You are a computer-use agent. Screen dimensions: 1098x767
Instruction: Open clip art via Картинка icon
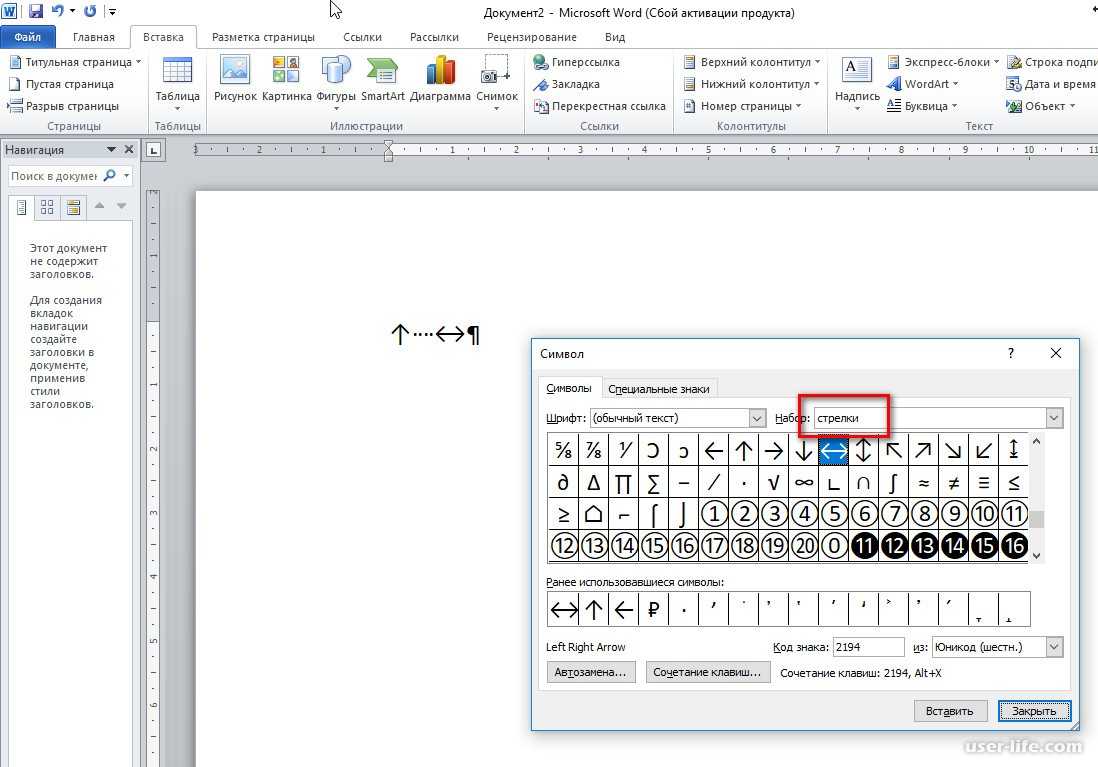click(x=286, y=80)
